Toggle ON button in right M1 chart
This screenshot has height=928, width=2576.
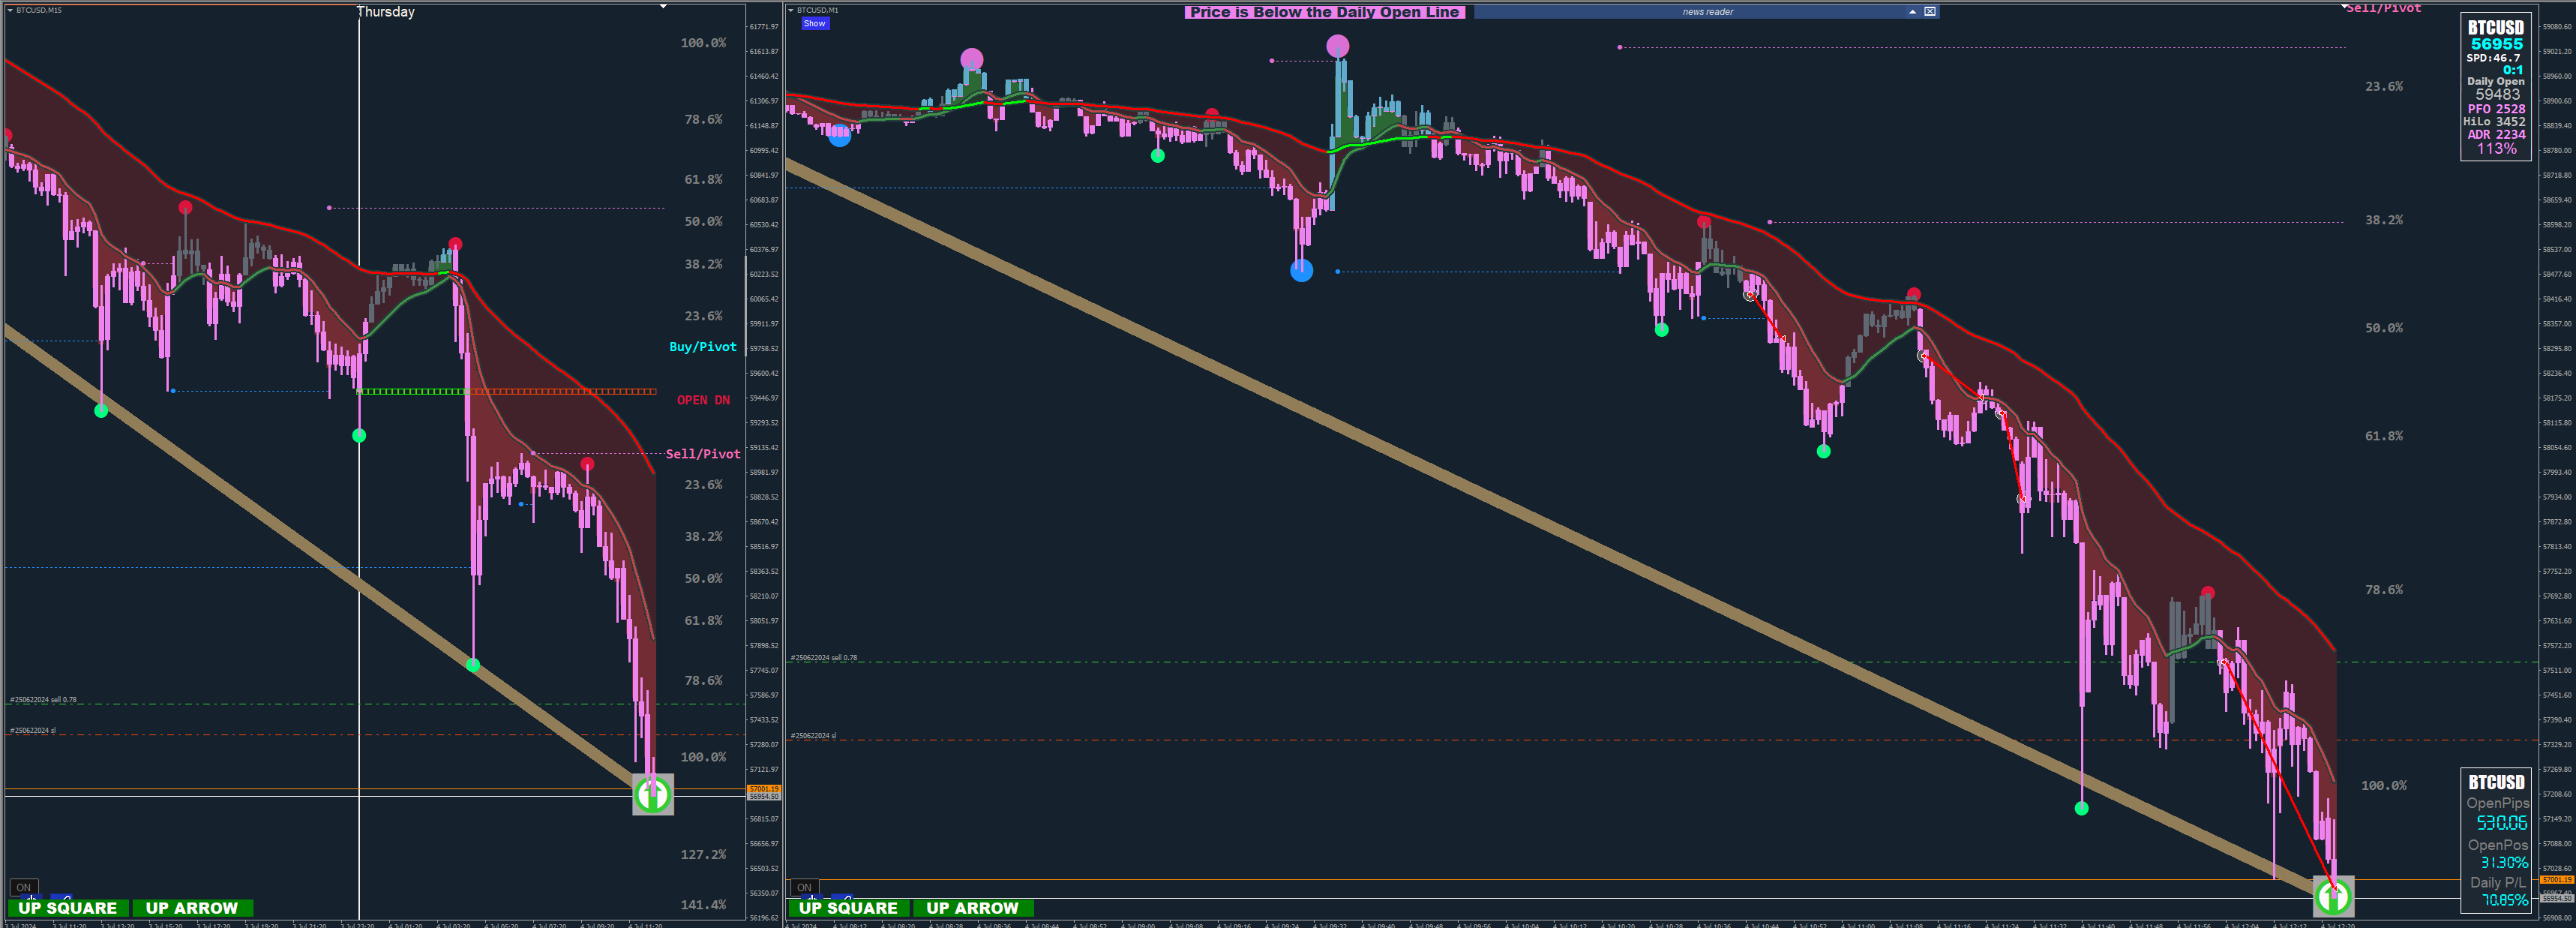(x=804, y=887)
